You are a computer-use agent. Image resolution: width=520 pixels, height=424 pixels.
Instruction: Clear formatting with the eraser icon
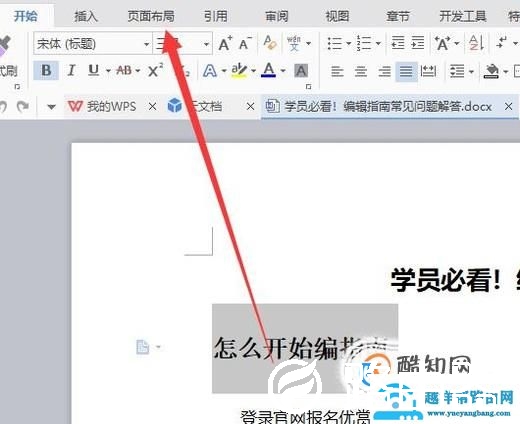pyautogui.click(x=270, y=43)
